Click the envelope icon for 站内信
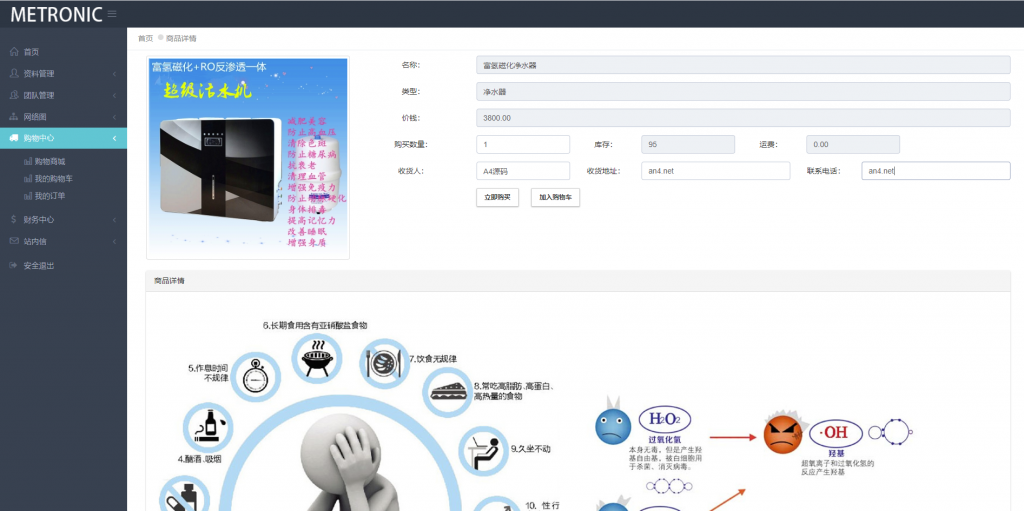Viewport: 1024px width, 511px height. tap(12, 241)
